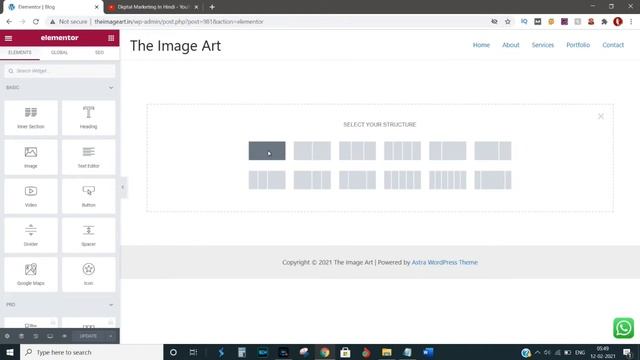Choose the narrow-left wide-right two-column structure
640x360 pixels.
pyautogui.click(x=448, y=151)
